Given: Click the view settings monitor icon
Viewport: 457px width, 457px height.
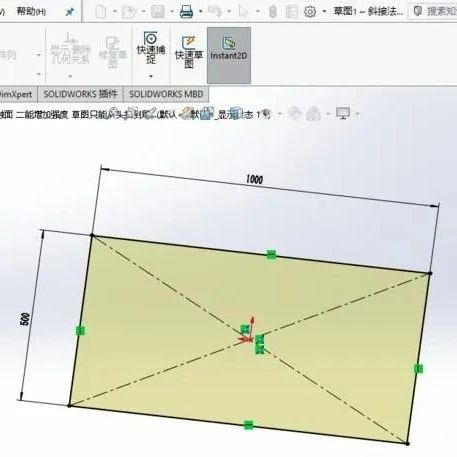Looking at the screenshot, I should click(343, 114).
